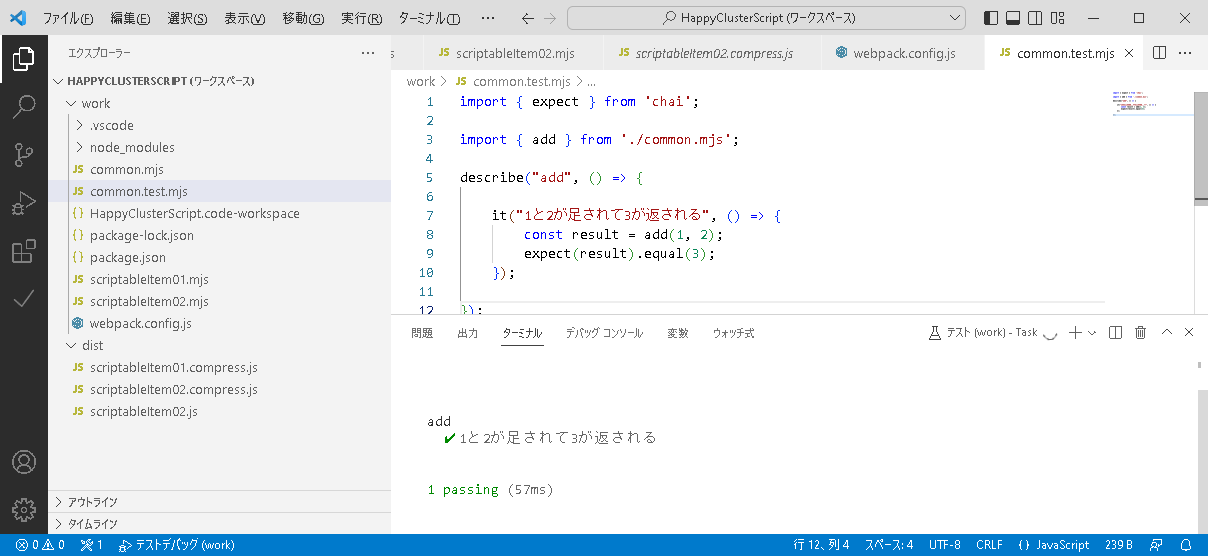Click the HappyClusterScript command center search box
Viewport: 1208px width, 556px height.
coord(766,18)
